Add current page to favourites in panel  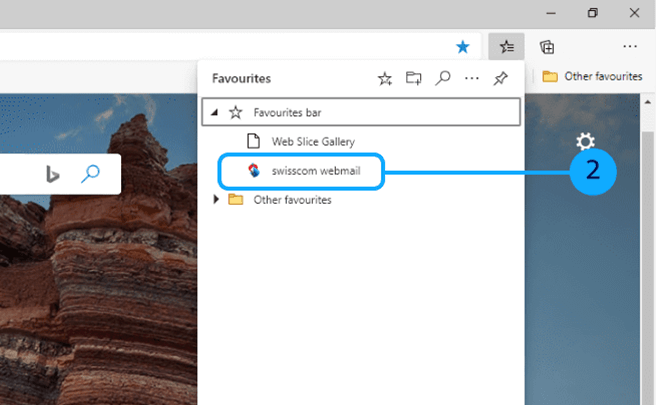384,78
